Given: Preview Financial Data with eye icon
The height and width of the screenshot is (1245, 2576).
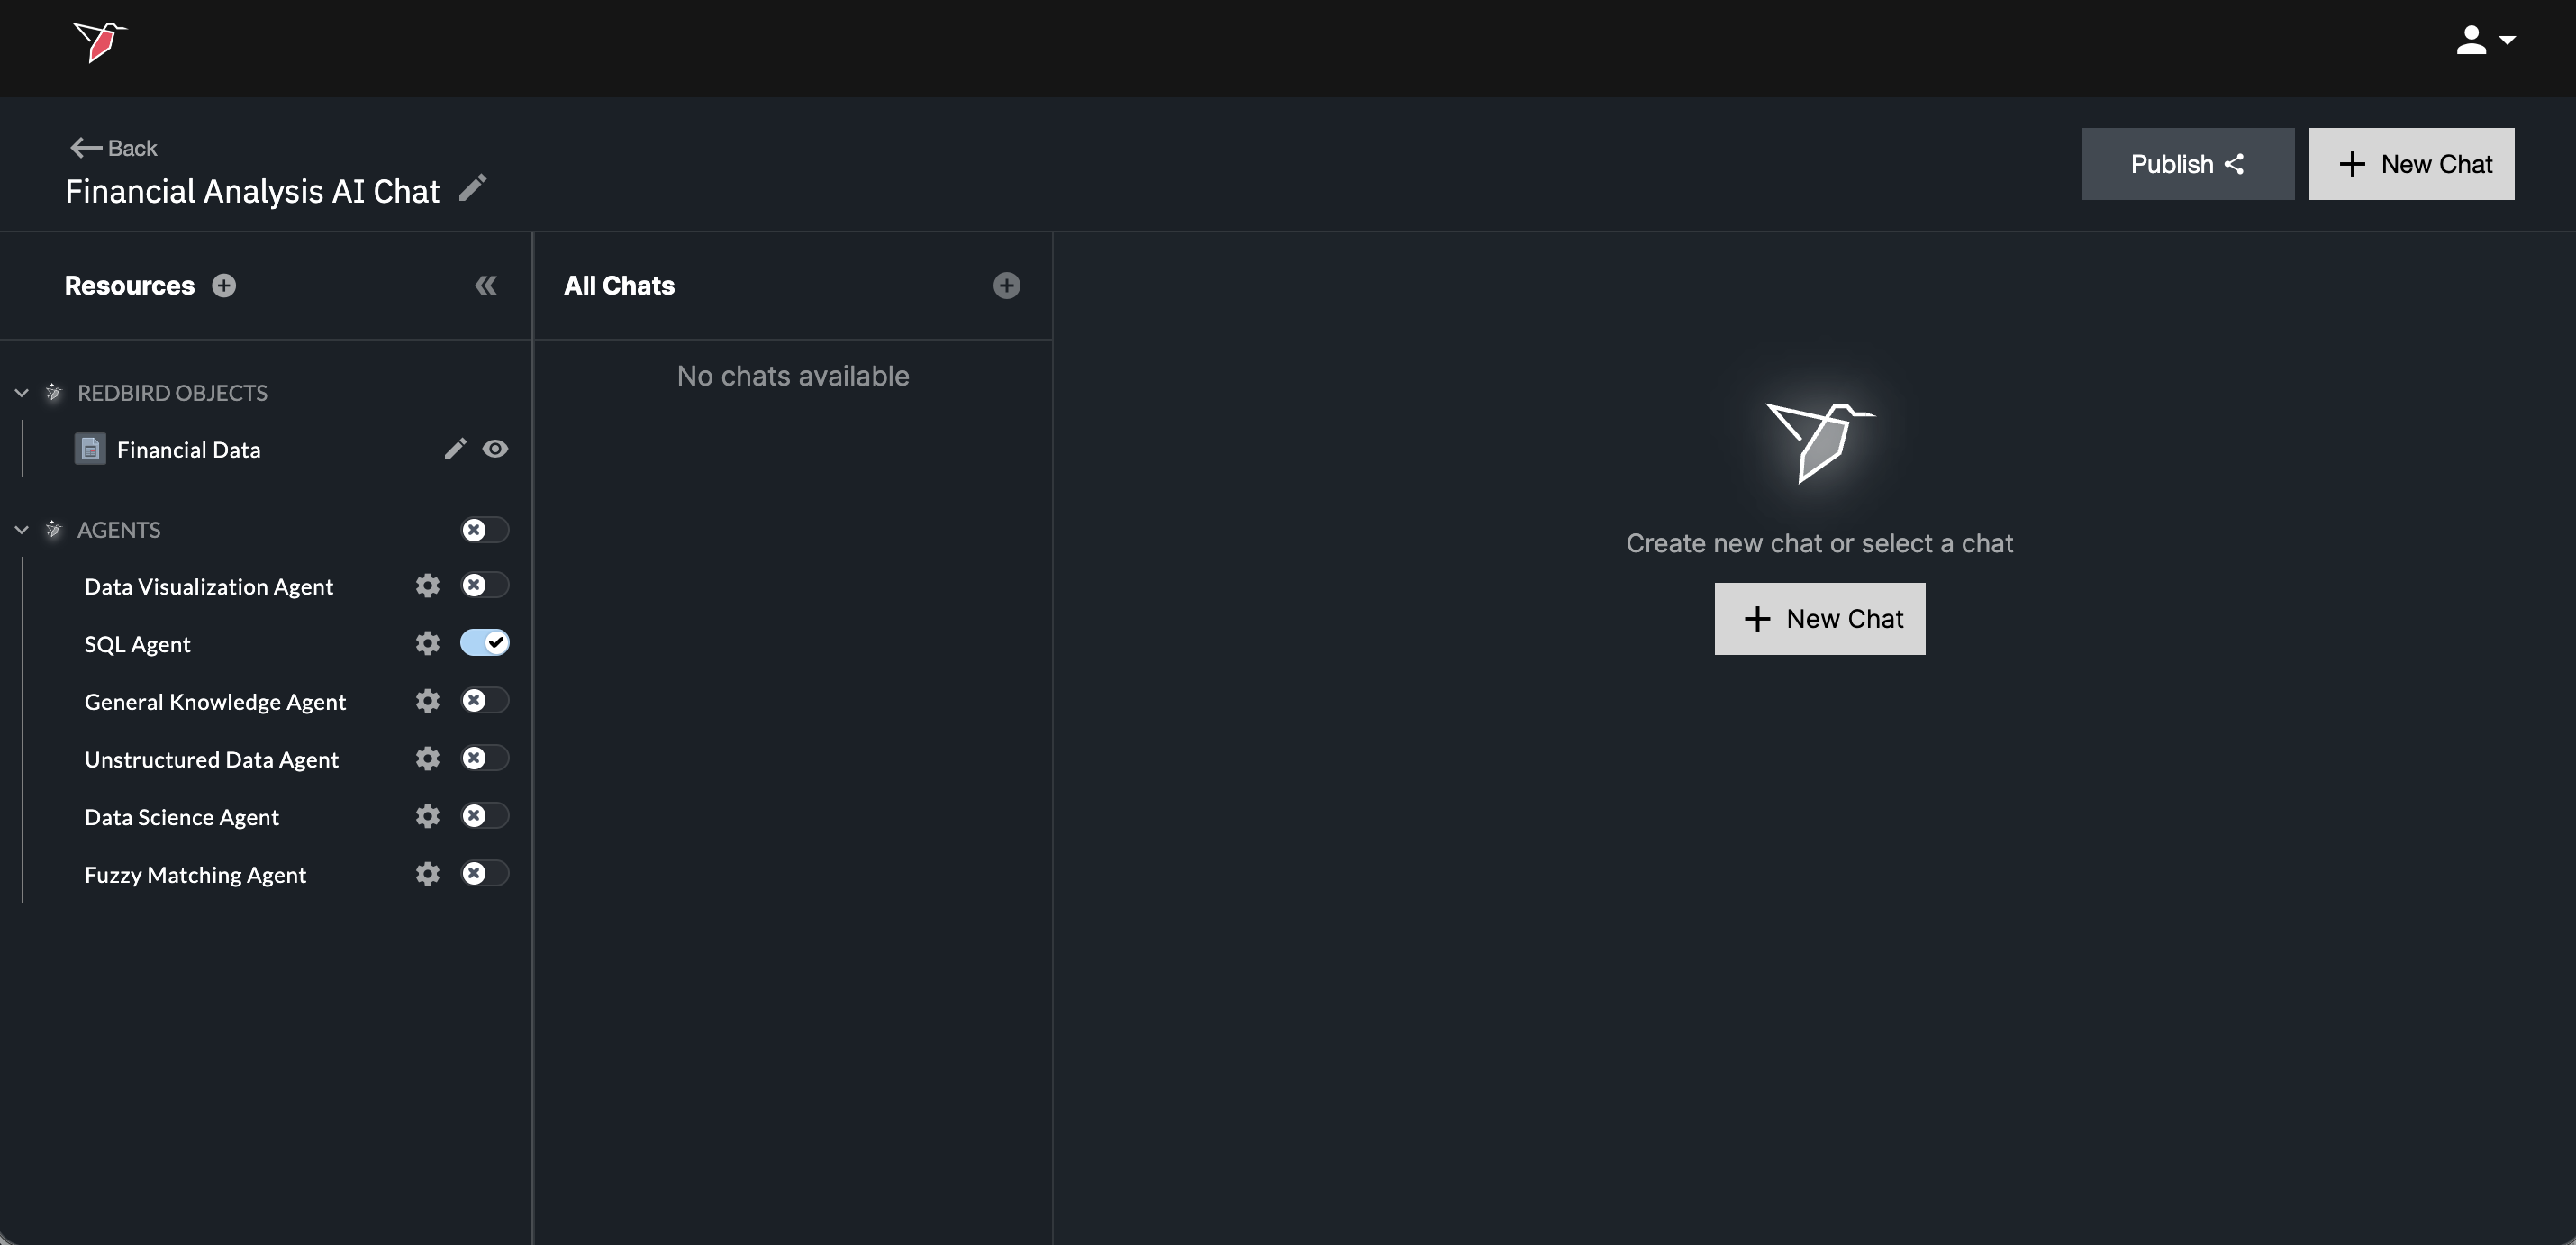Looking at the screenshot, I should [x=495, y=449].
